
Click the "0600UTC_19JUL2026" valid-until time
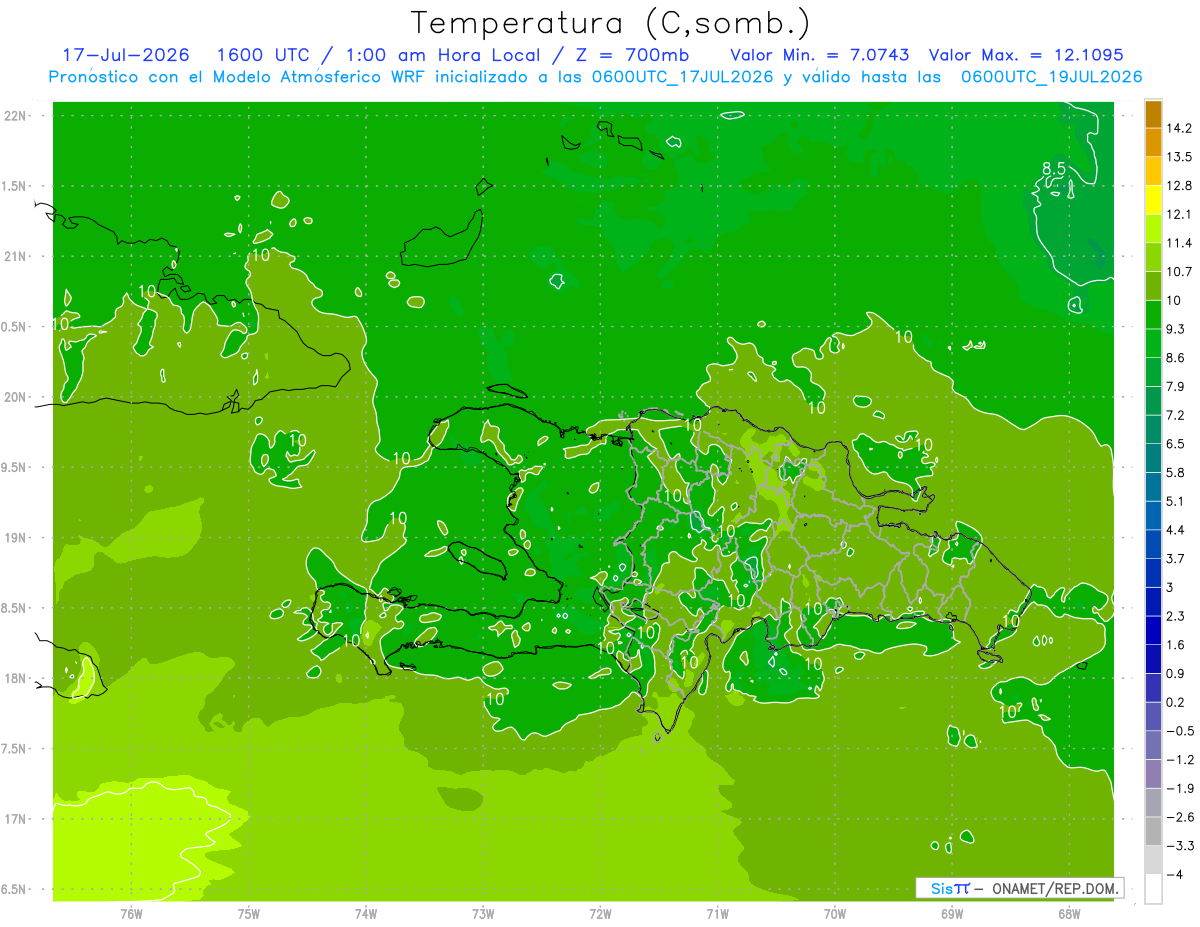pos(1051,77)
